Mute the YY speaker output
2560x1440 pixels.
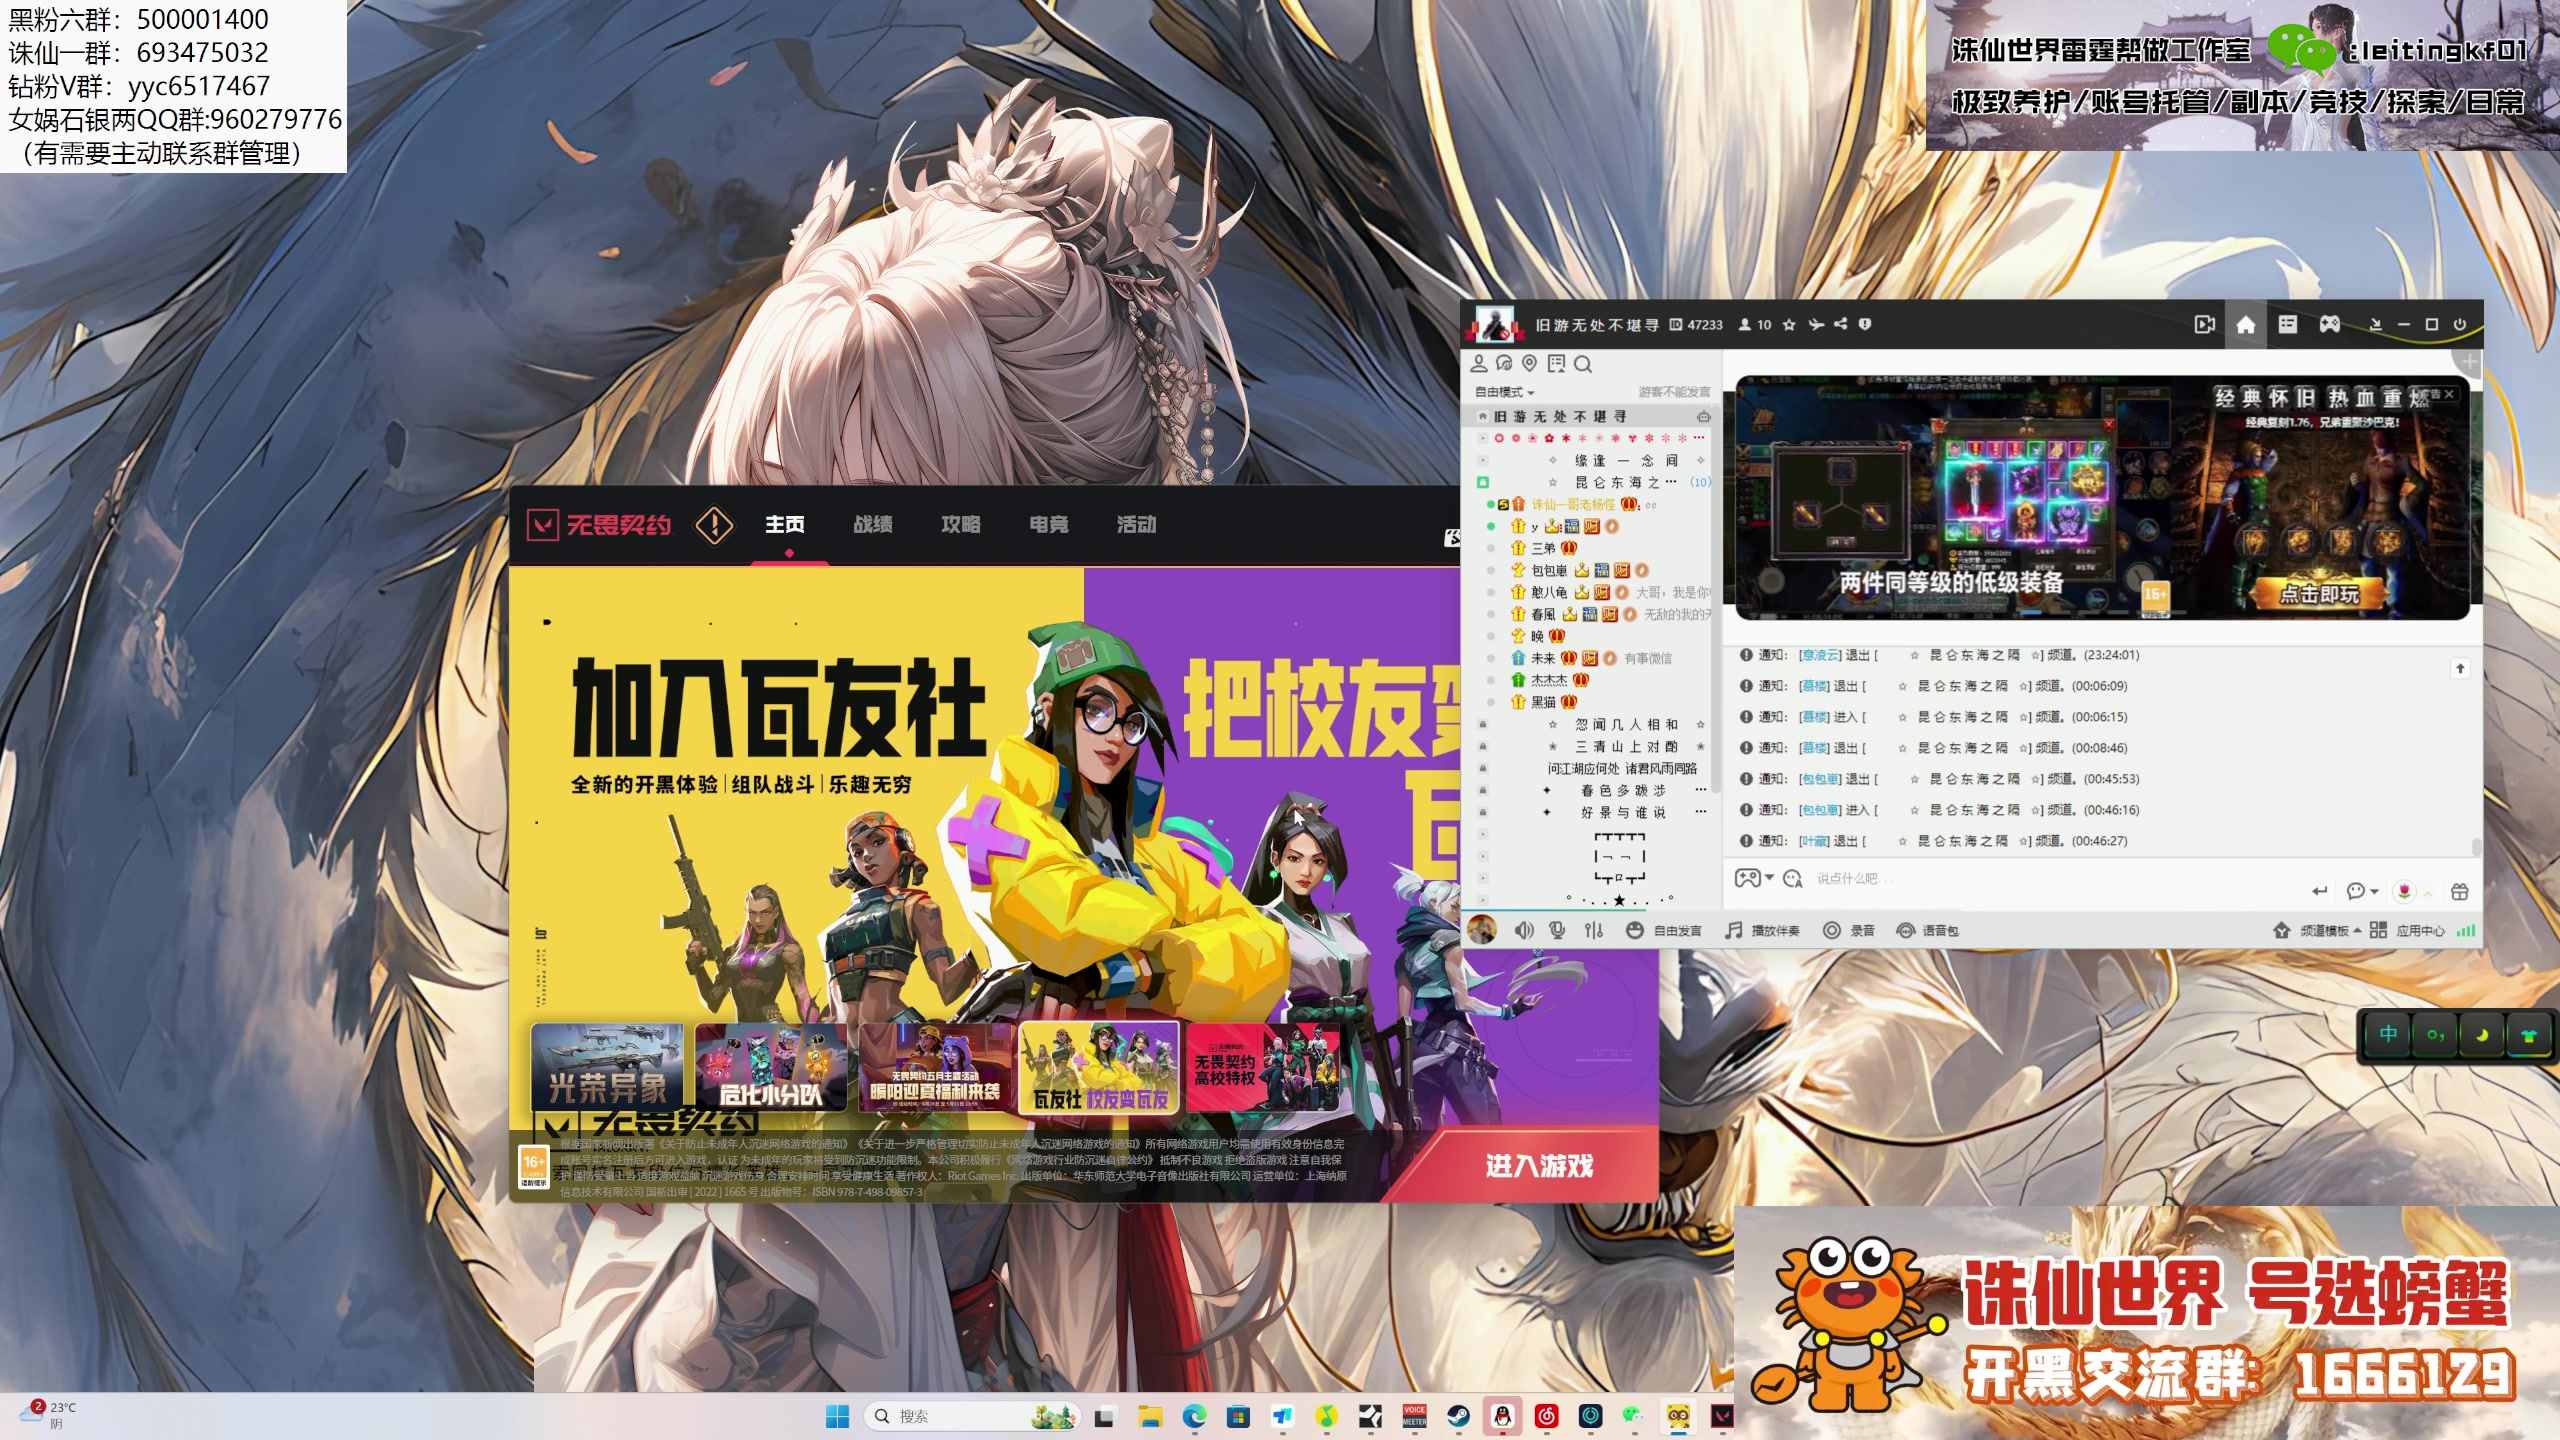[x=1523, y=931]
